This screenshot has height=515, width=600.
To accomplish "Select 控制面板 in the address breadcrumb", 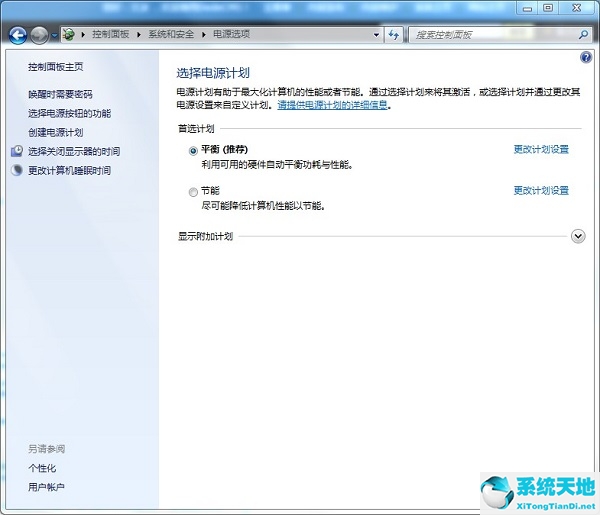I will [110, 34].
